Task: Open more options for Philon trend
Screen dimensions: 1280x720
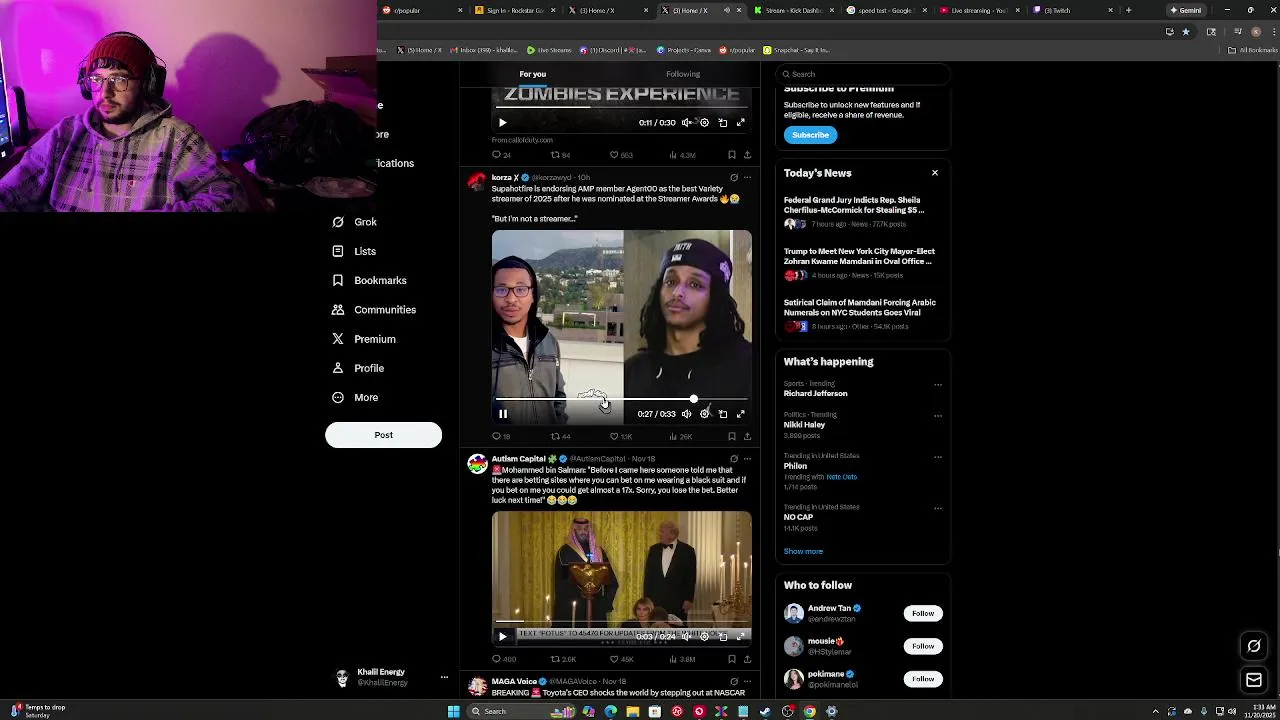Action: coord(937,457)
